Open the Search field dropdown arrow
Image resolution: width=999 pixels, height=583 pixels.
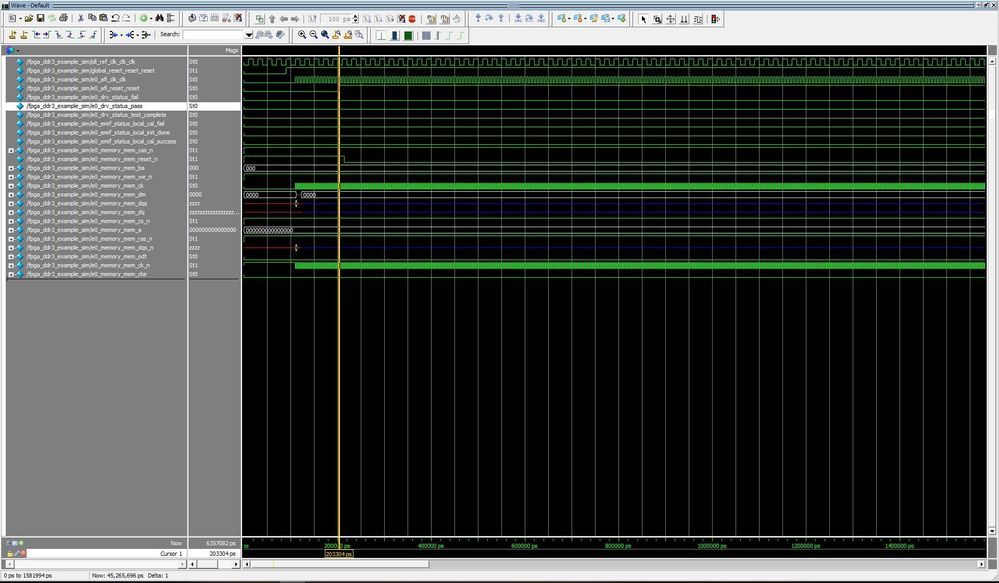click(249, 35)
